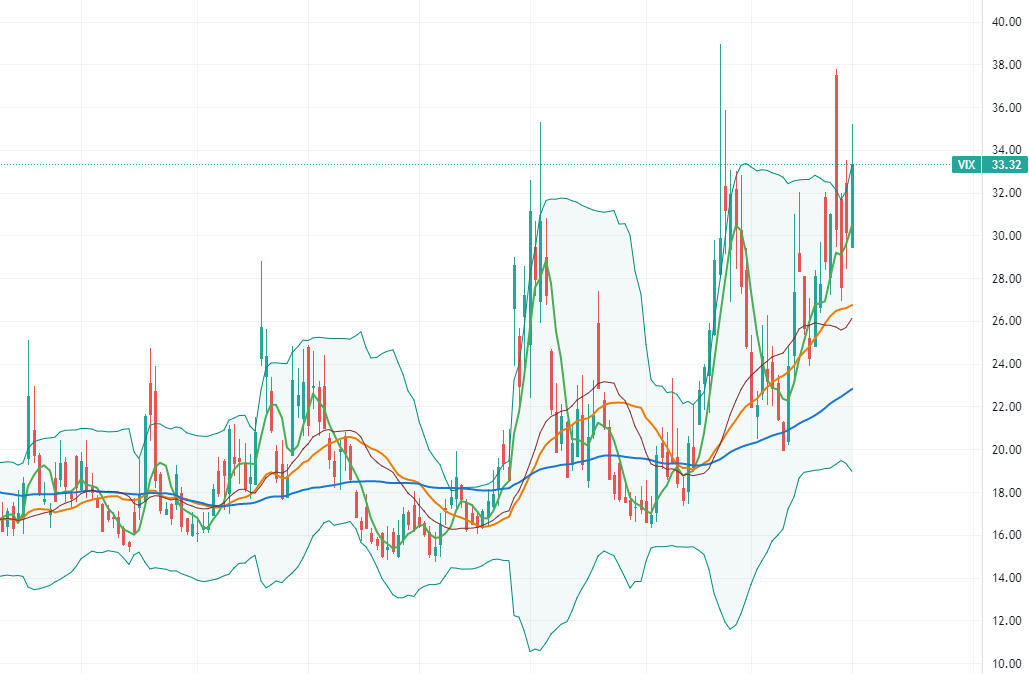Select the right end of the upper Bollinger band
The image size is (1029, 674).
coord(850,172)
